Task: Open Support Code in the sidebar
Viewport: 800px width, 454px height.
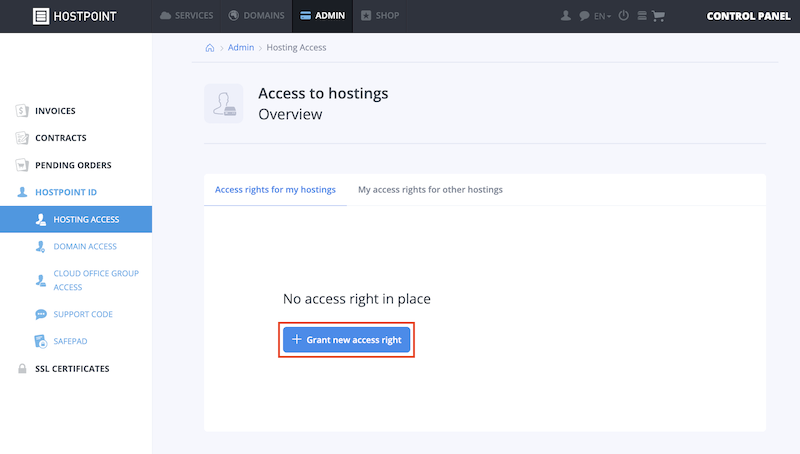Action: pos(83,314)
